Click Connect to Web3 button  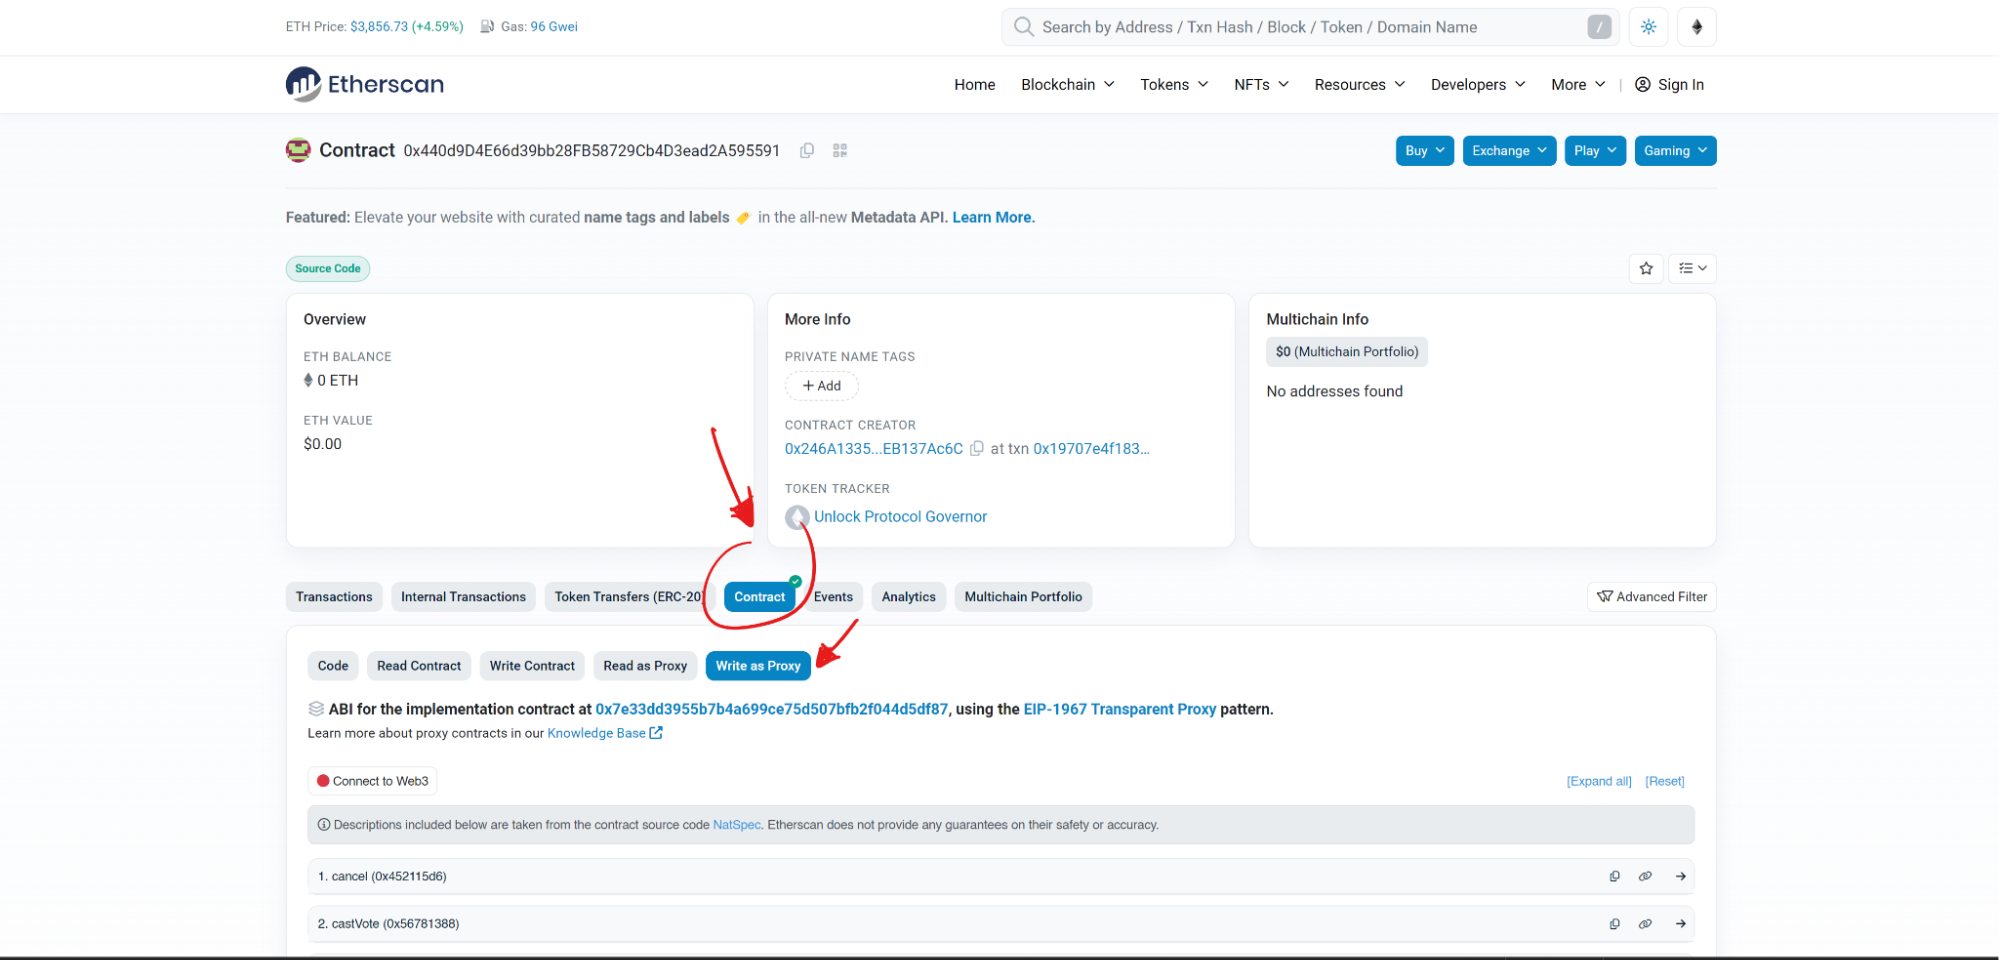pos(372,781)
